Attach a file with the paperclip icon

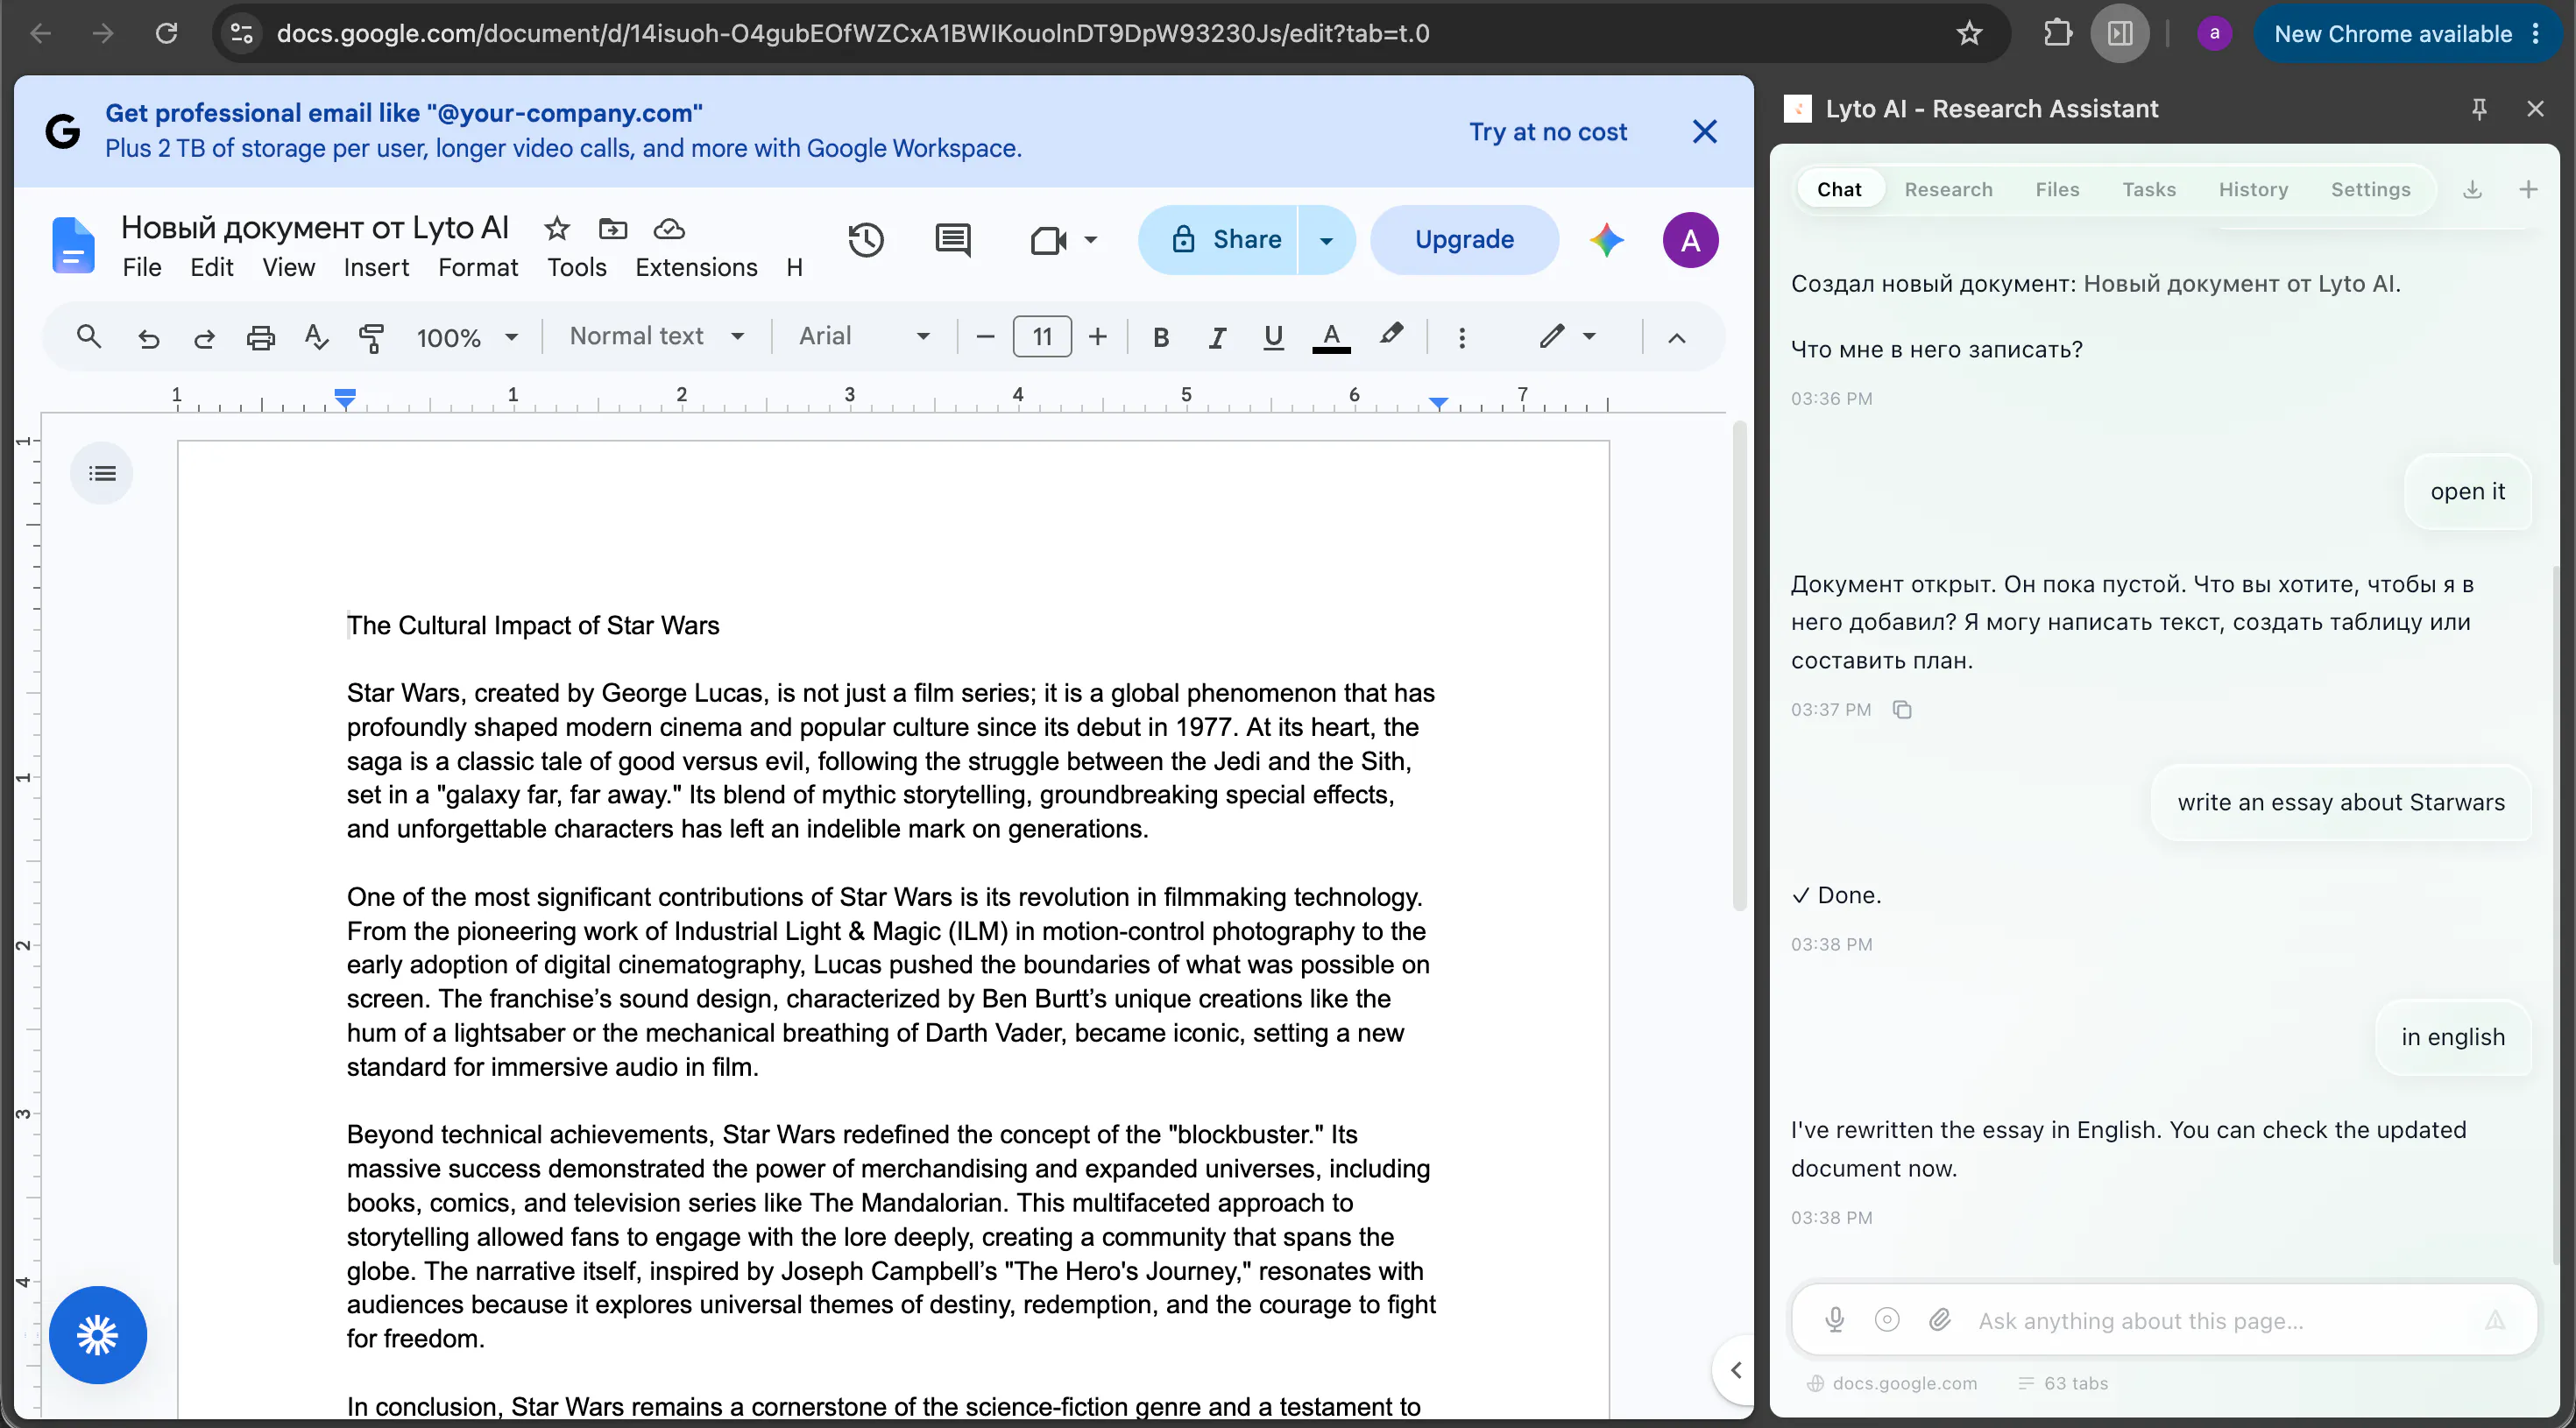[1940, 1320]
